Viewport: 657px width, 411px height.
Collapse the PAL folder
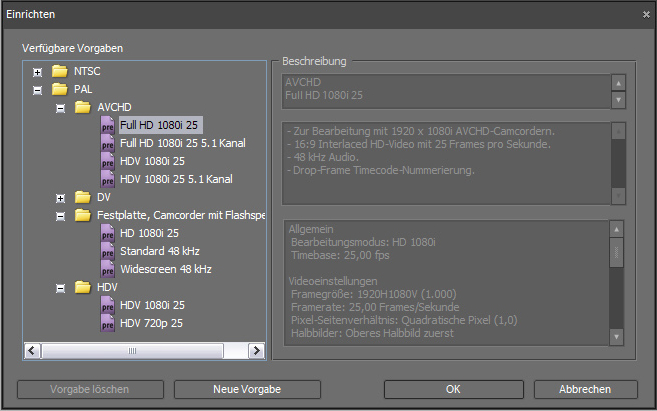point(38,90)
